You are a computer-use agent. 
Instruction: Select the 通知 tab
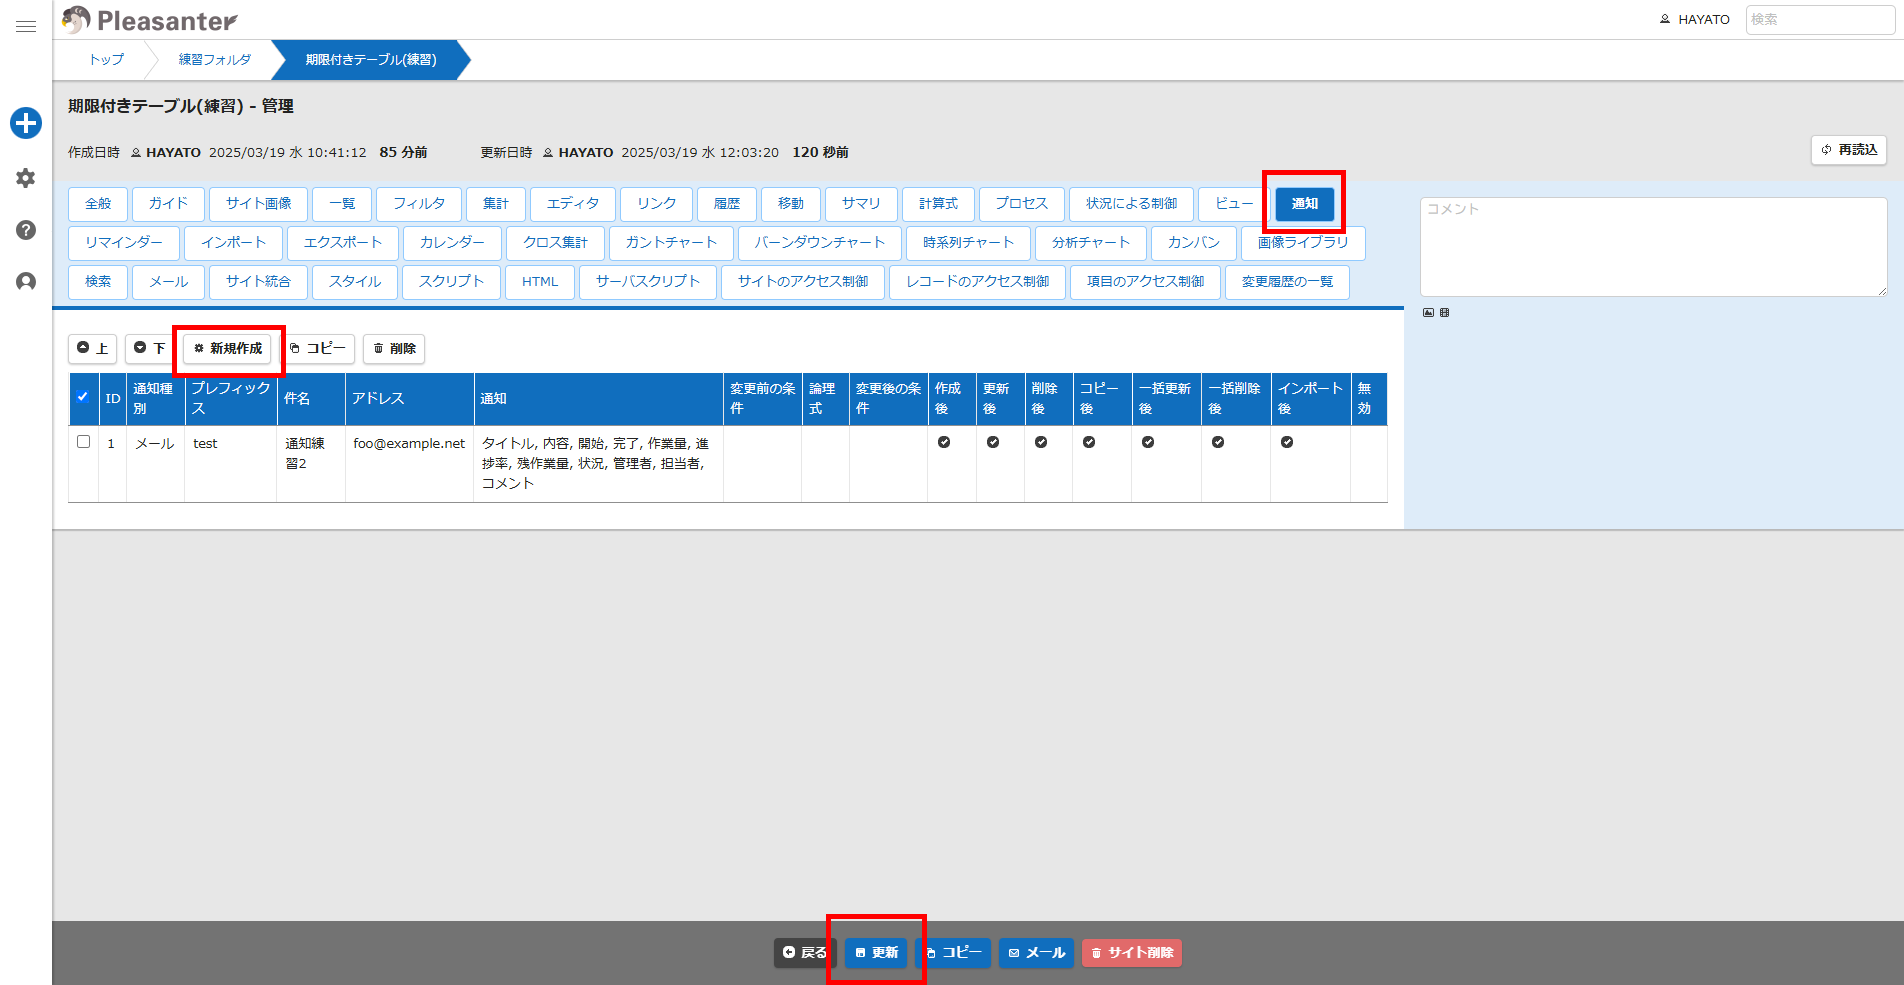(x=1305, y=204)
